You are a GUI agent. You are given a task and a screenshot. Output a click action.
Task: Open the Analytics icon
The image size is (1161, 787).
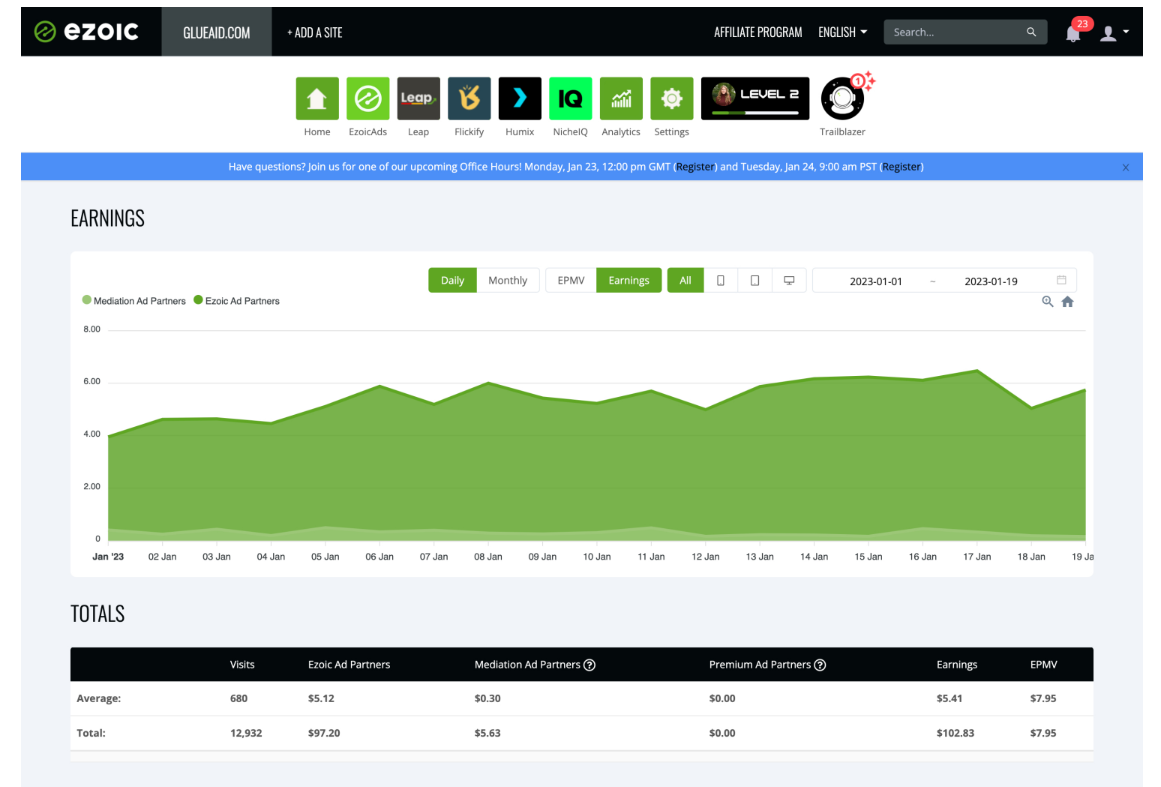pos(621,98)
